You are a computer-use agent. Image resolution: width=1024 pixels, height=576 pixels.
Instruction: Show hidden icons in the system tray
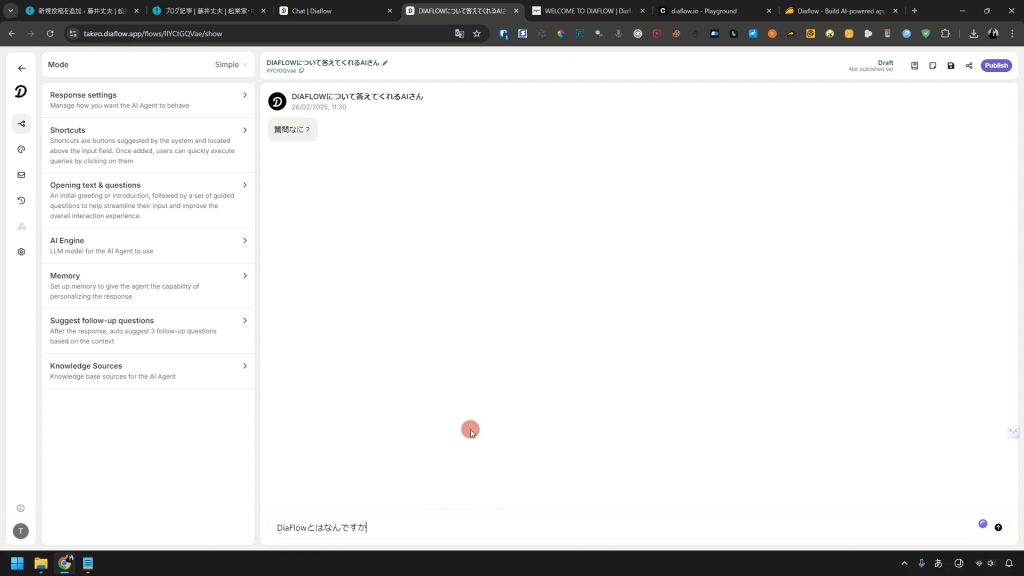point(904,563)
